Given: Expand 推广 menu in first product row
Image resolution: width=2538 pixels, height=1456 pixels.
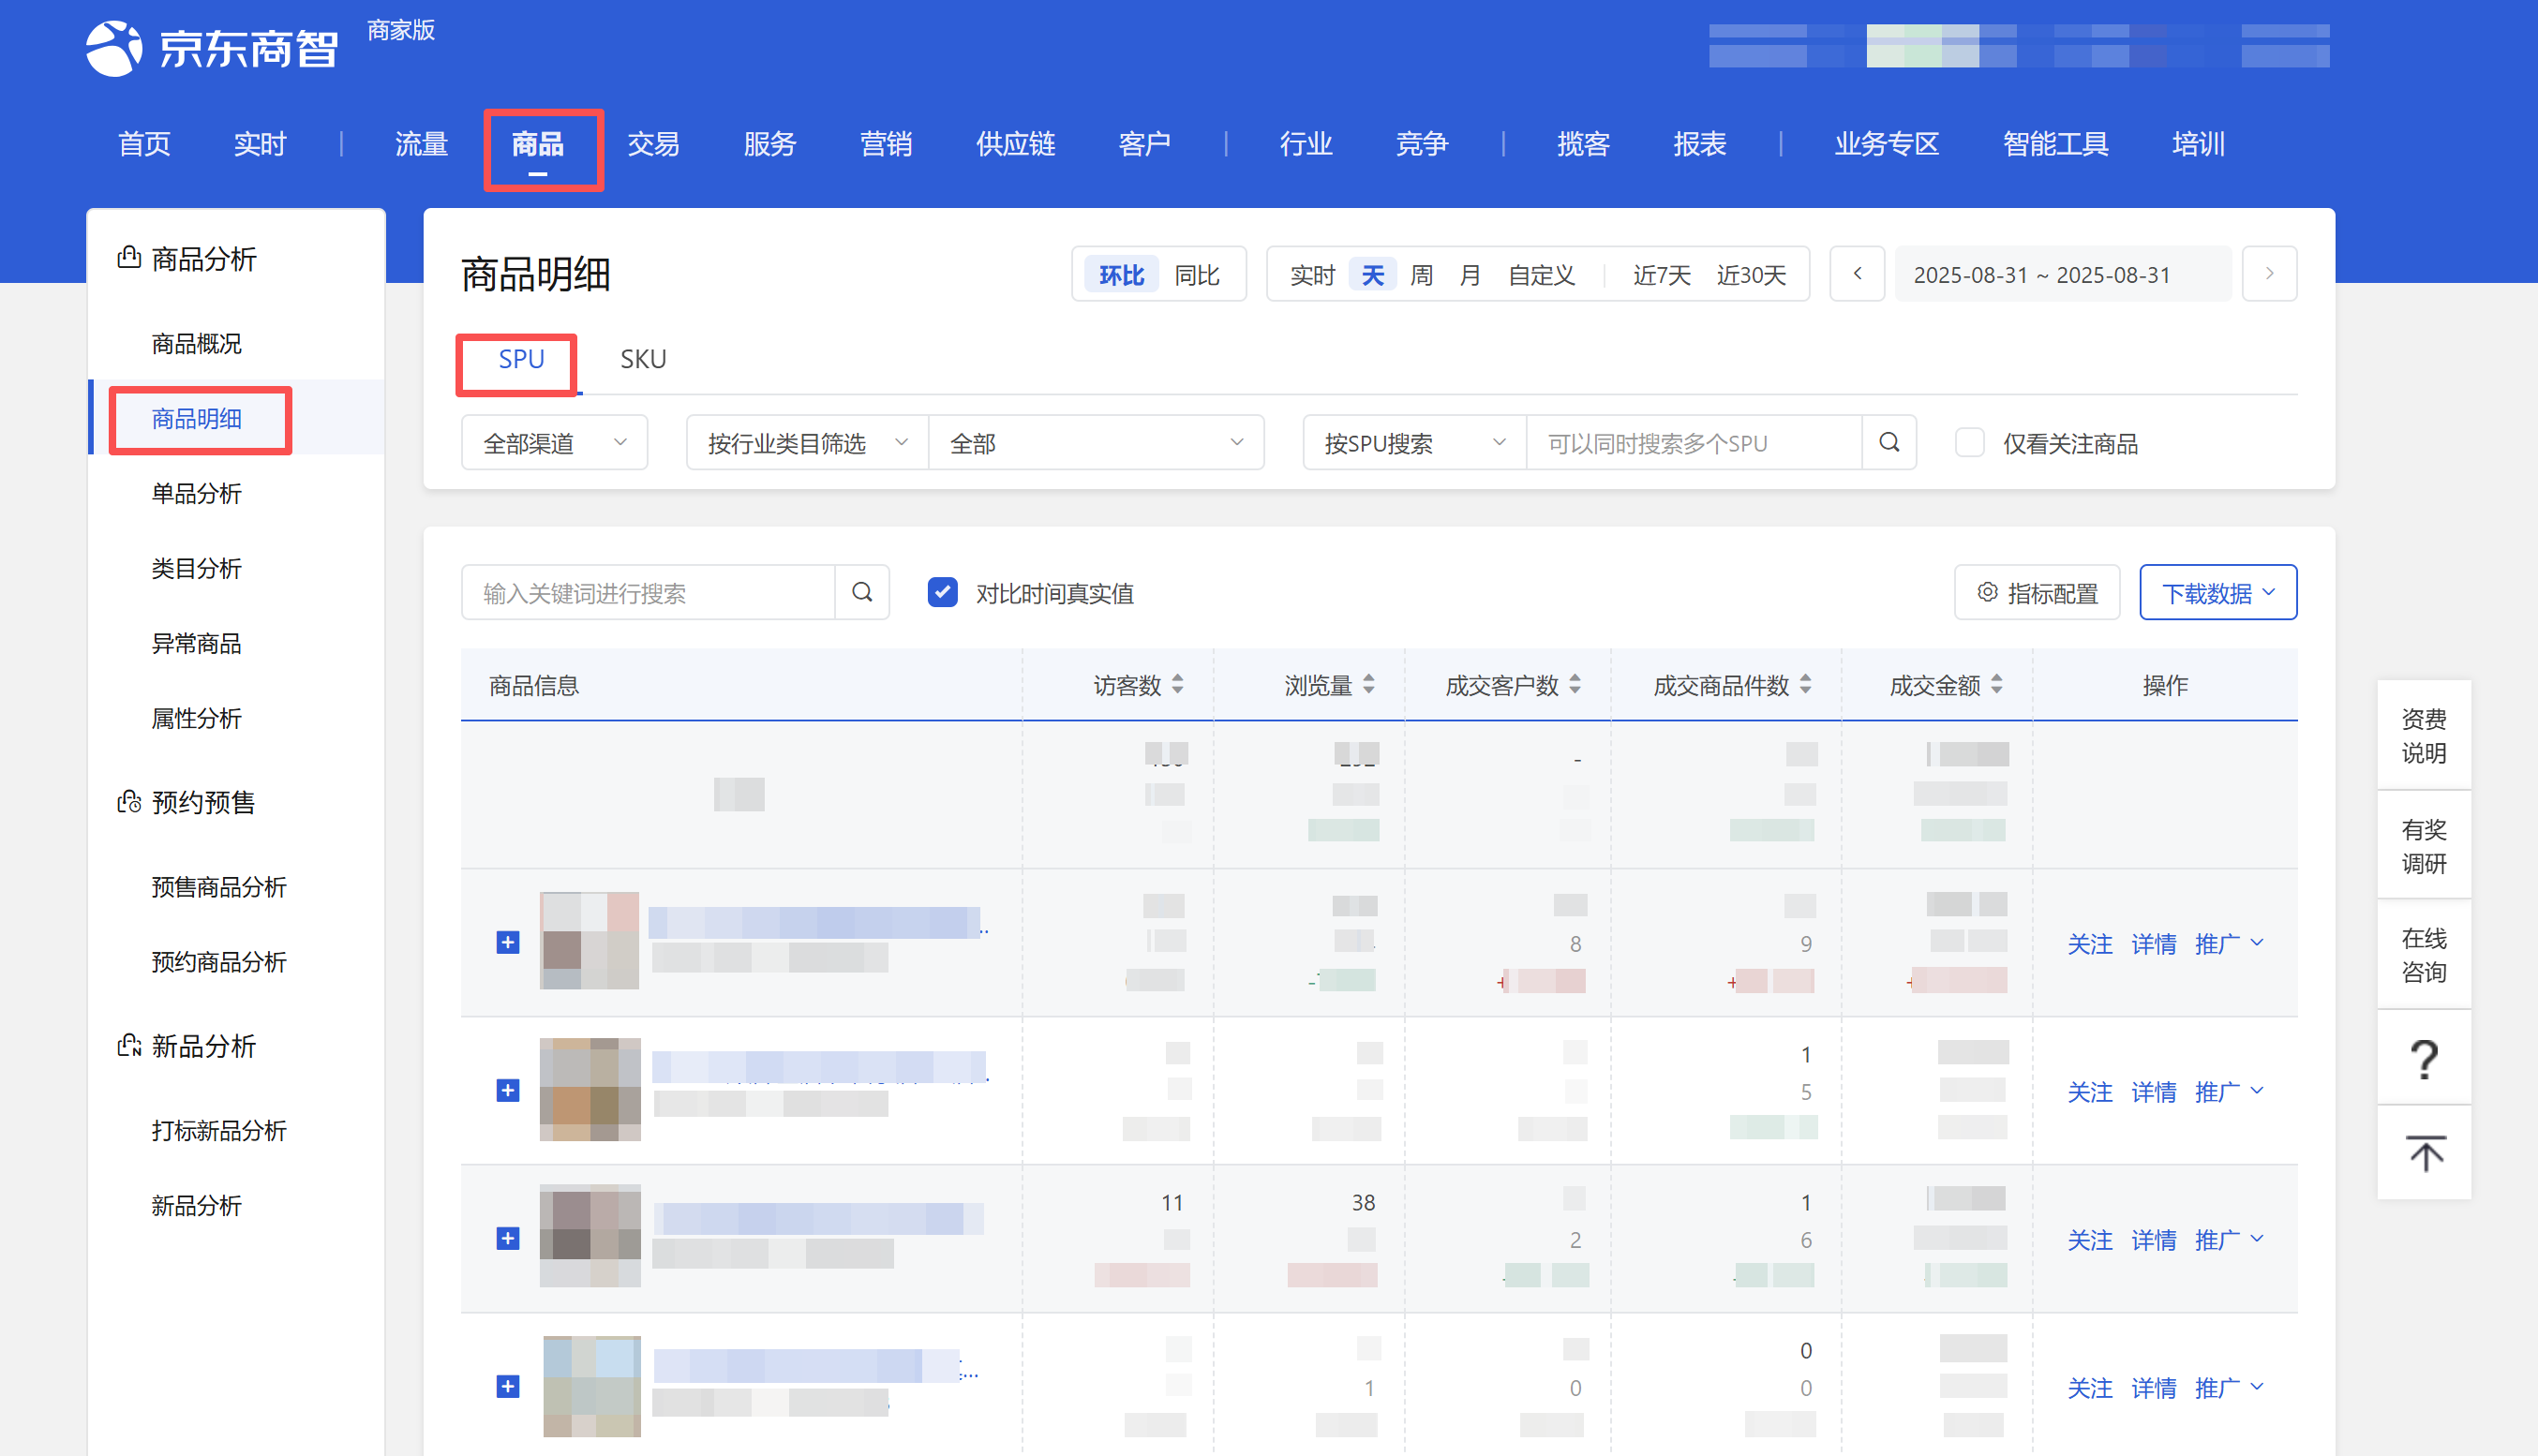Looking at the screenshot, I should [2228, 943].
